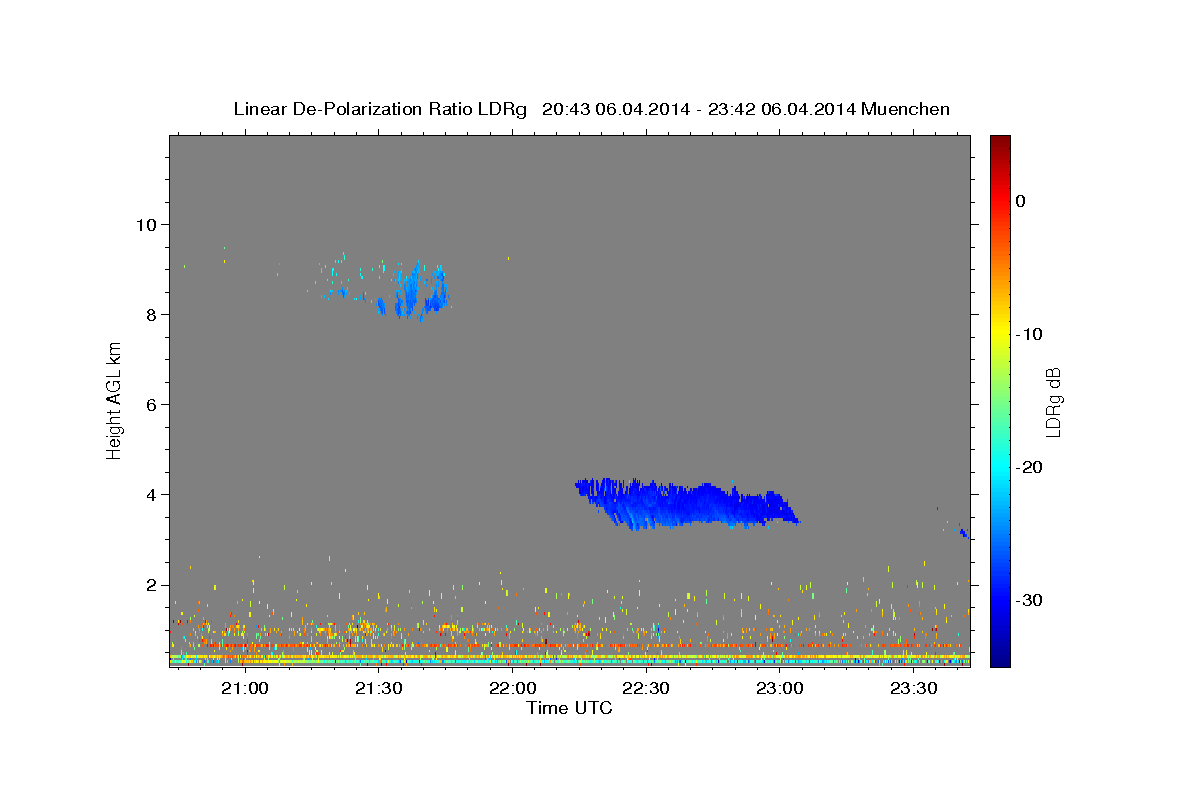Viewport: 1200px width, 800px height.
Task: Click the yellow -10 region of colorbar
Action: coord(1000,334)
